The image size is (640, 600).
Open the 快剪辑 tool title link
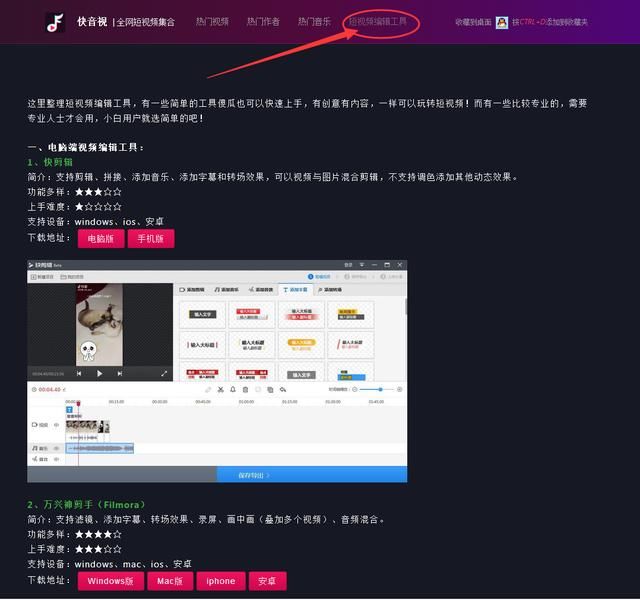50,162
